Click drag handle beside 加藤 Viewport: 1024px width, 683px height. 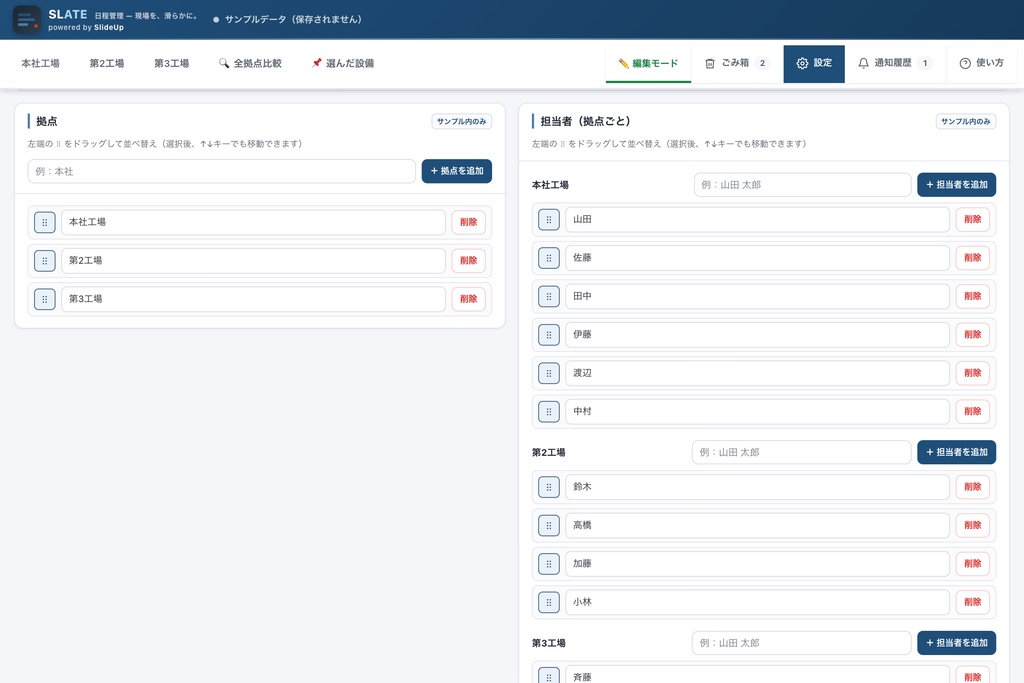click(x=549, y=564)
